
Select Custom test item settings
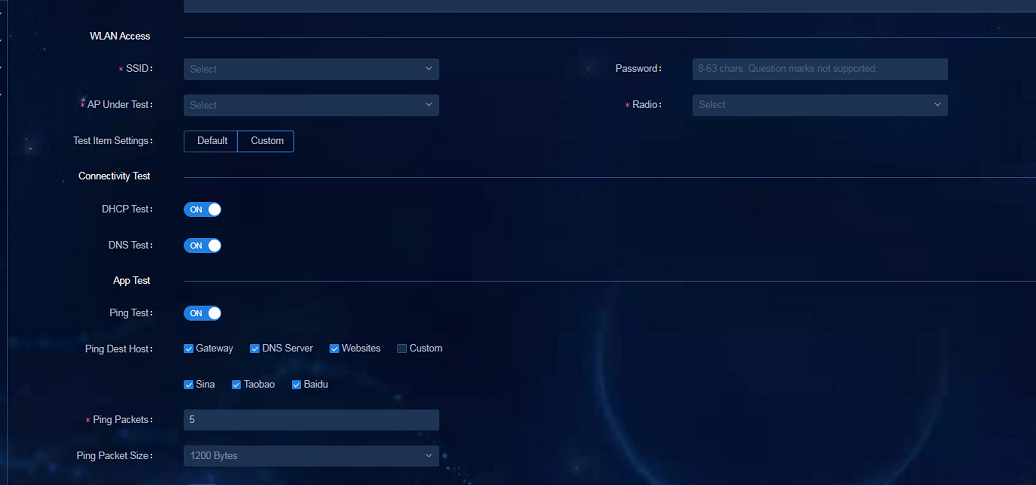(x=266, y=141)
